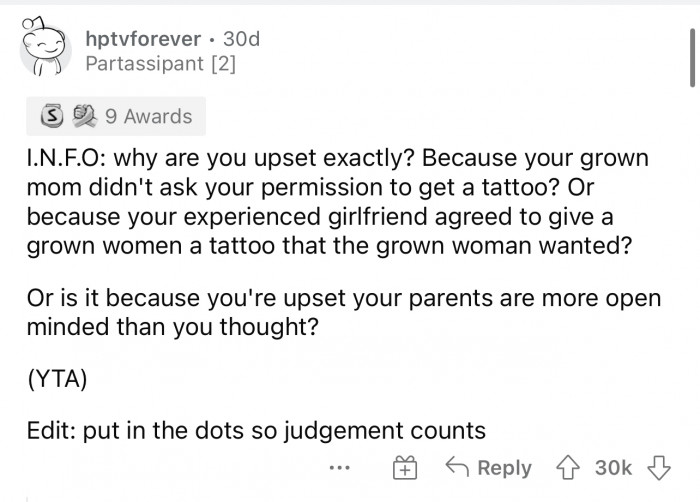Click the vertical scrollbar thumb
The image size is (700, 502).
(692, 58)
